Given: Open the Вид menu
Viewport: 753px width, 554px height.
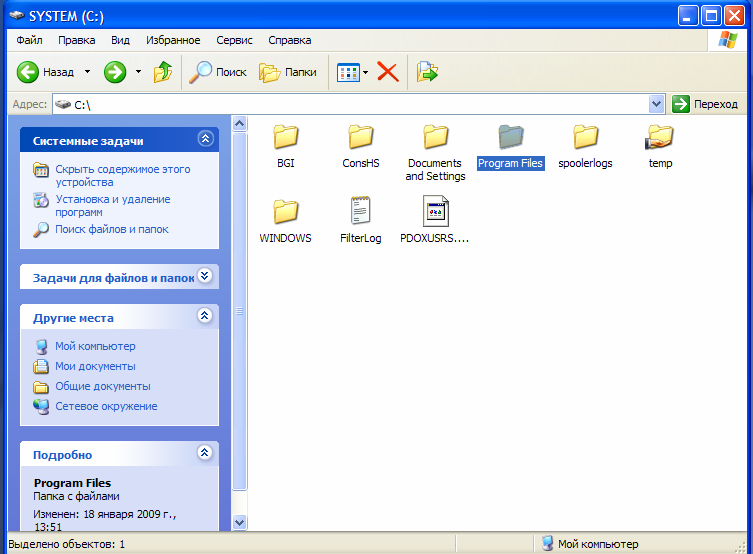Looking at the screenshot, I should [120, 40].
